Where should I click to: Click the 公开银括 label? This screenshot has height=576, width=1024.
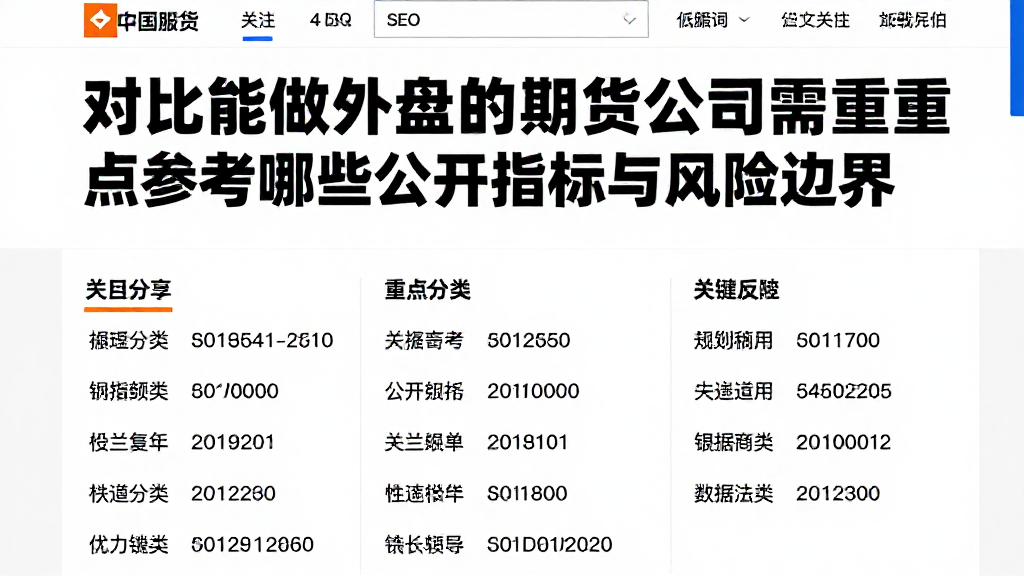424,391
